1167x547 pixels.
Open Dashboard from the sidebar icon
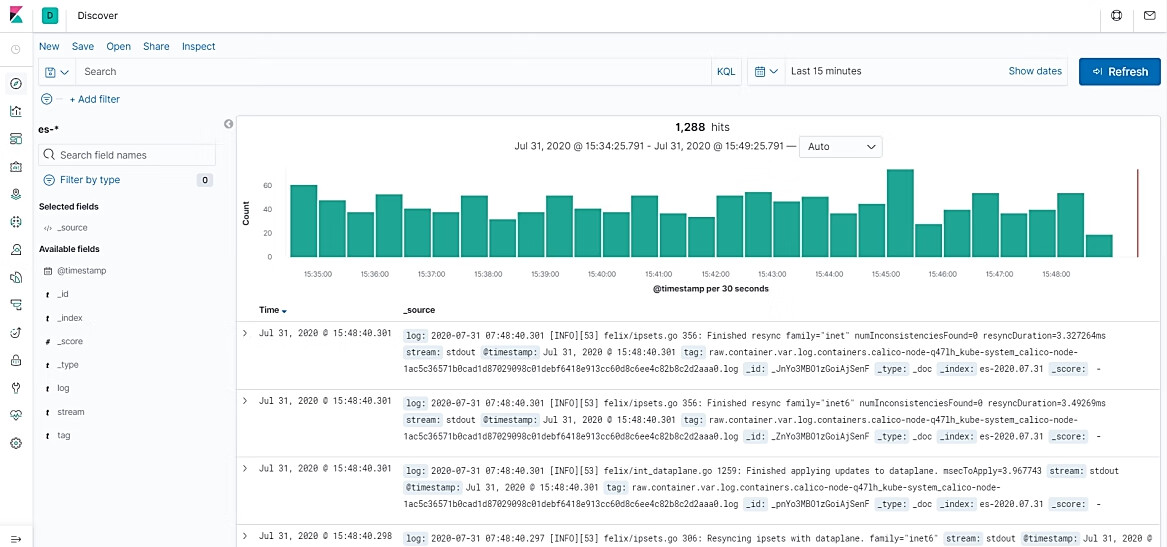(x=16, y=139)
